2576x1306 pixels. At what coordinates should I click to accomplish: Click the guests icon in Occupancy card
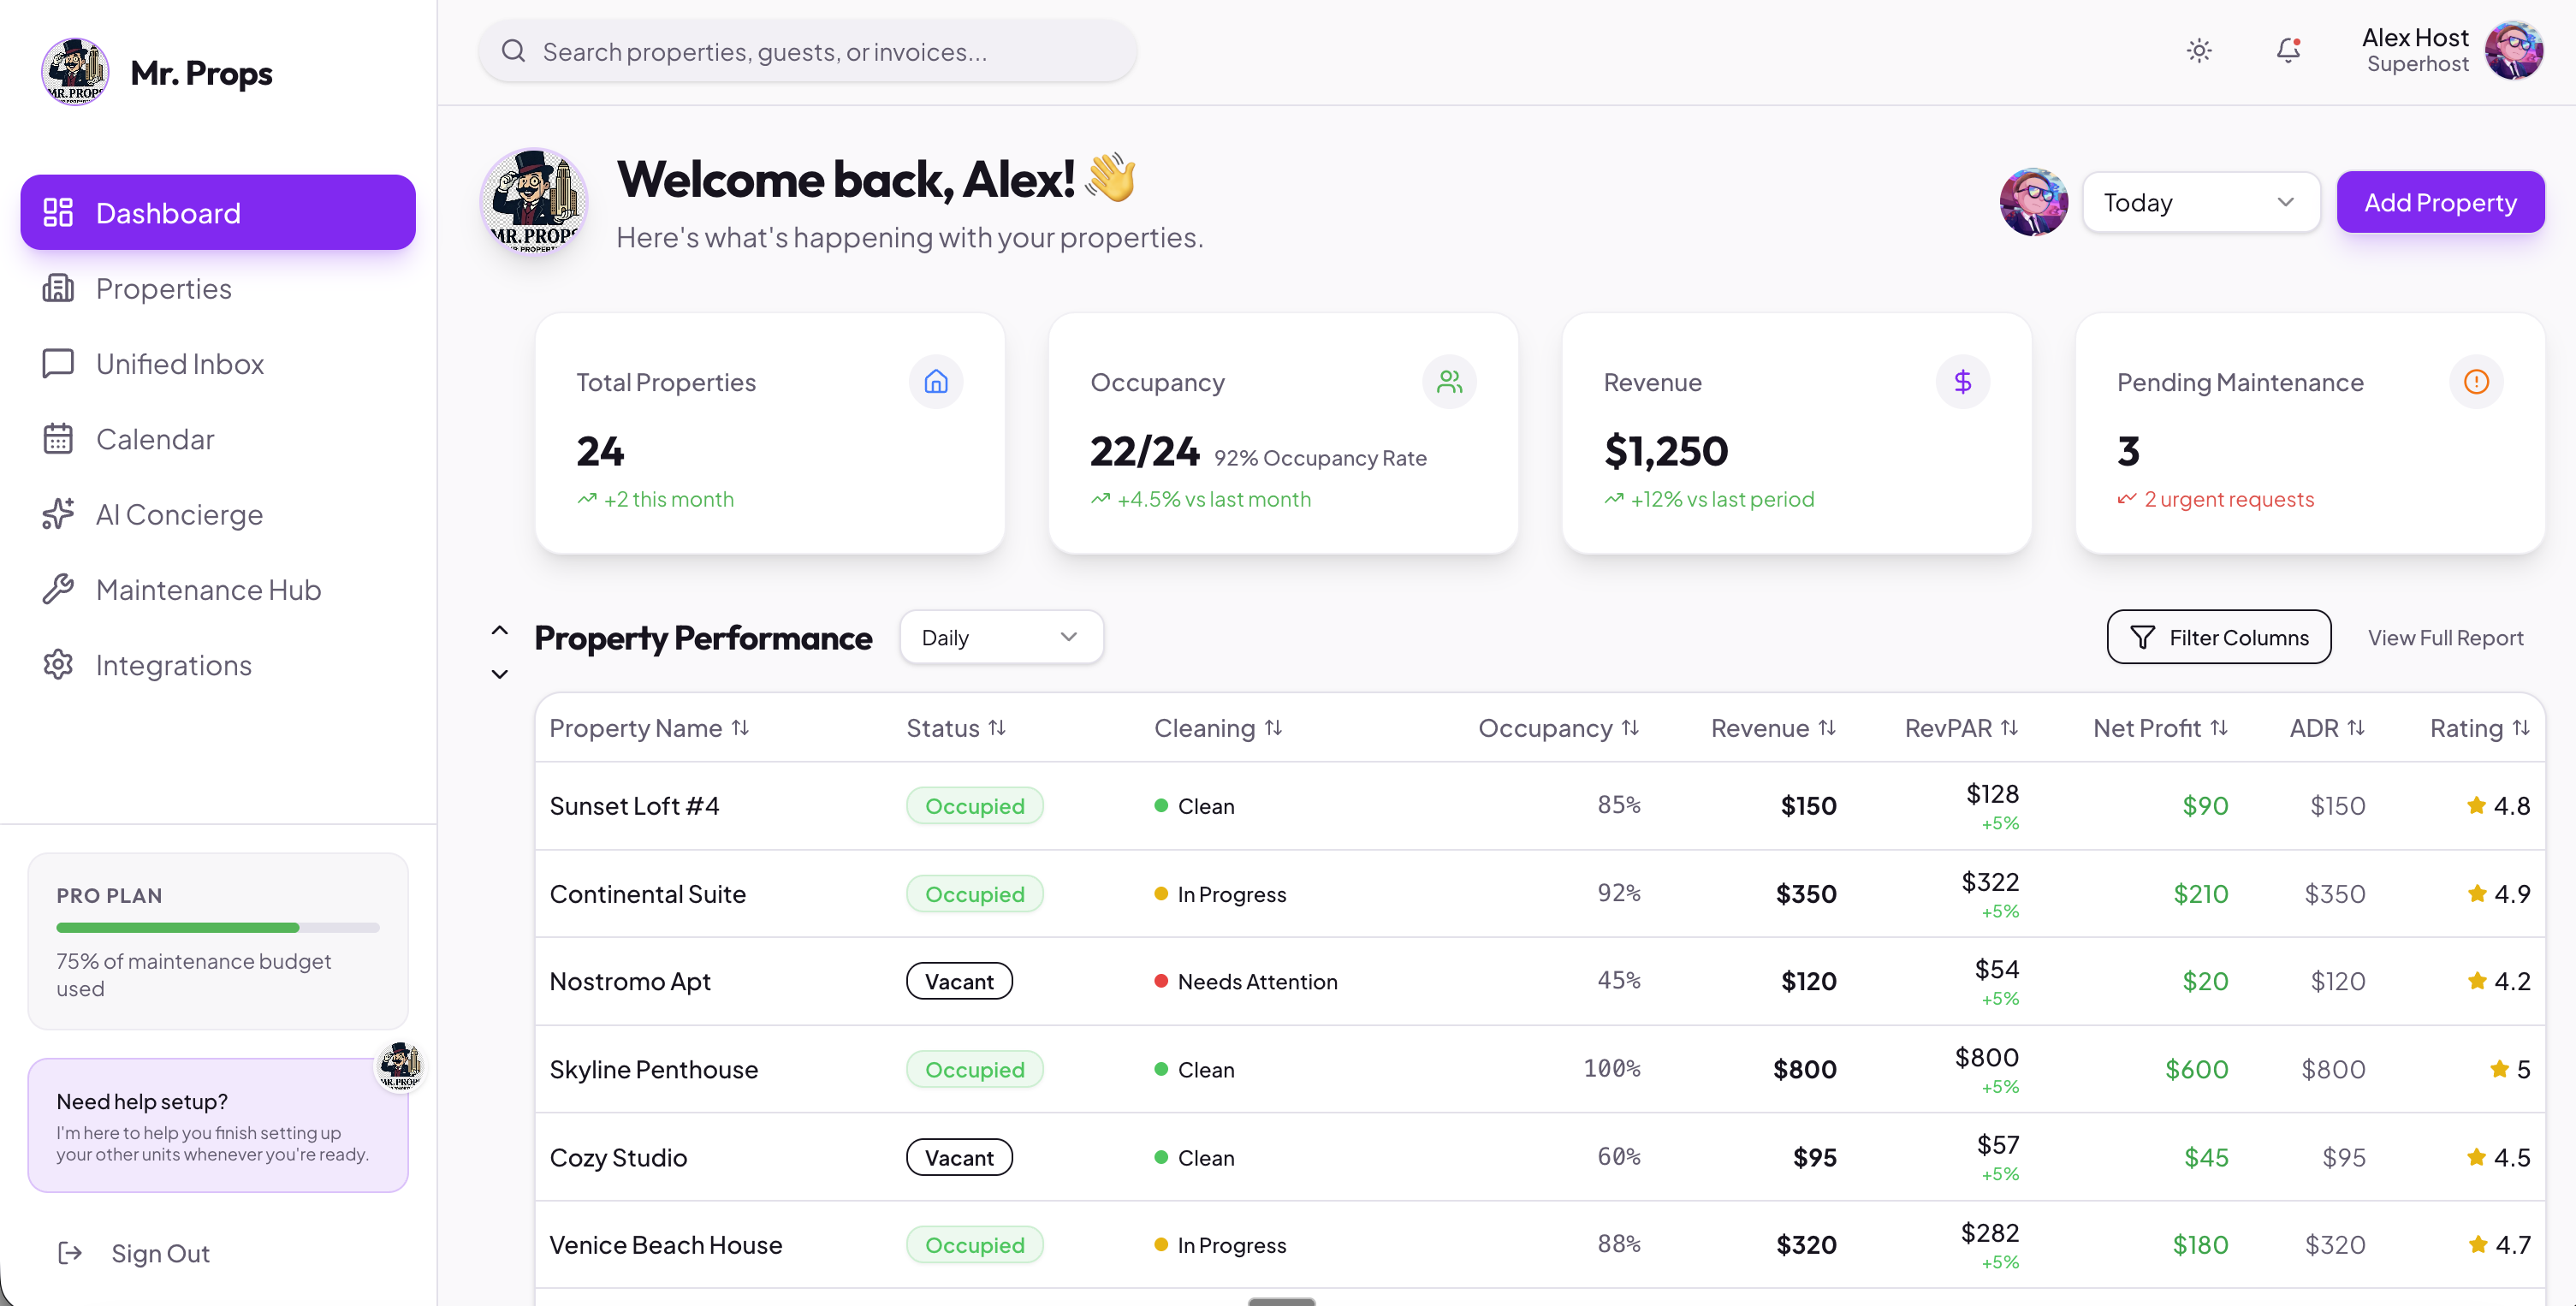pos(1449,382)
